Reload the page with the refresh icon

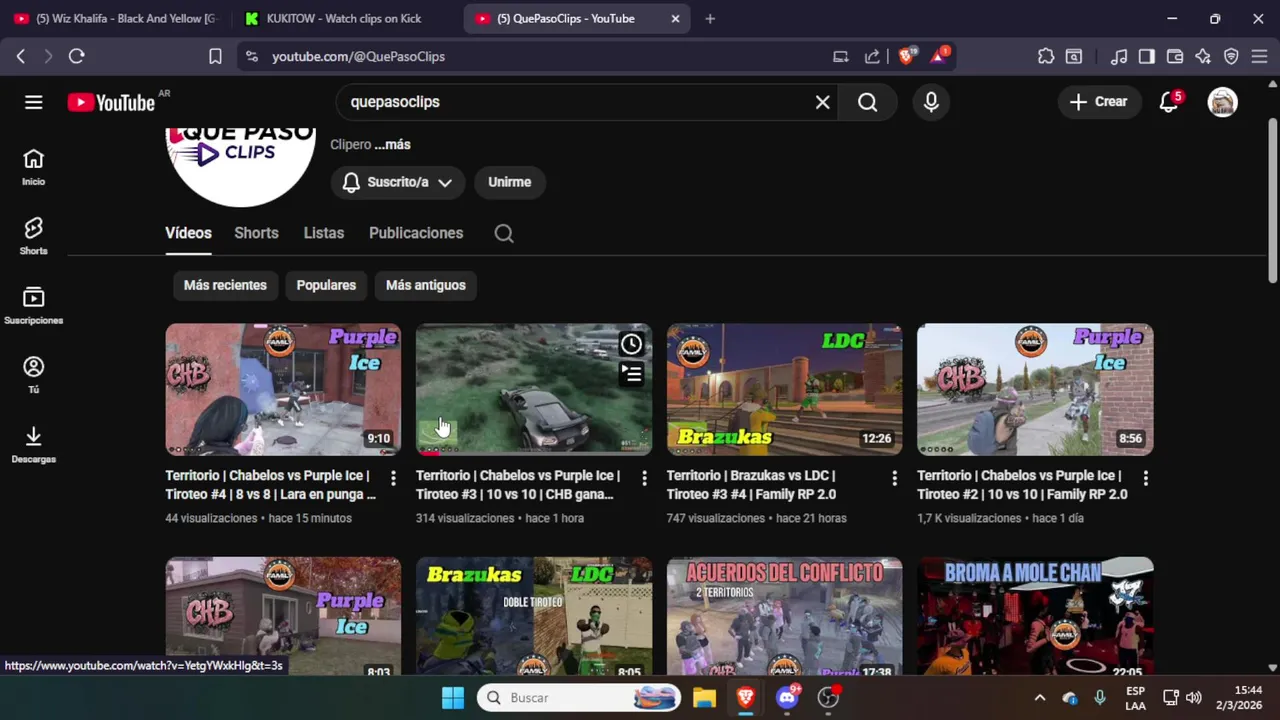pos(76,57)
